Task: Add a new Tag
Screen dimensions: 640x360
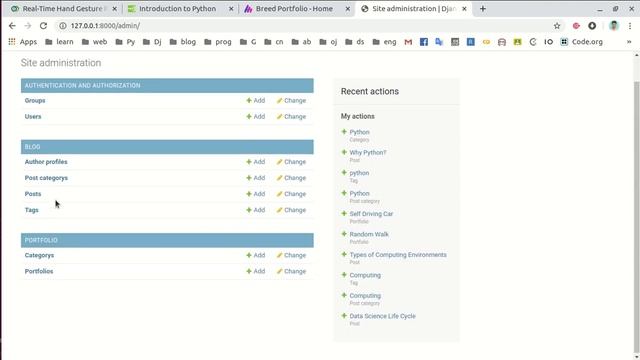Action: tap(256, 210)
